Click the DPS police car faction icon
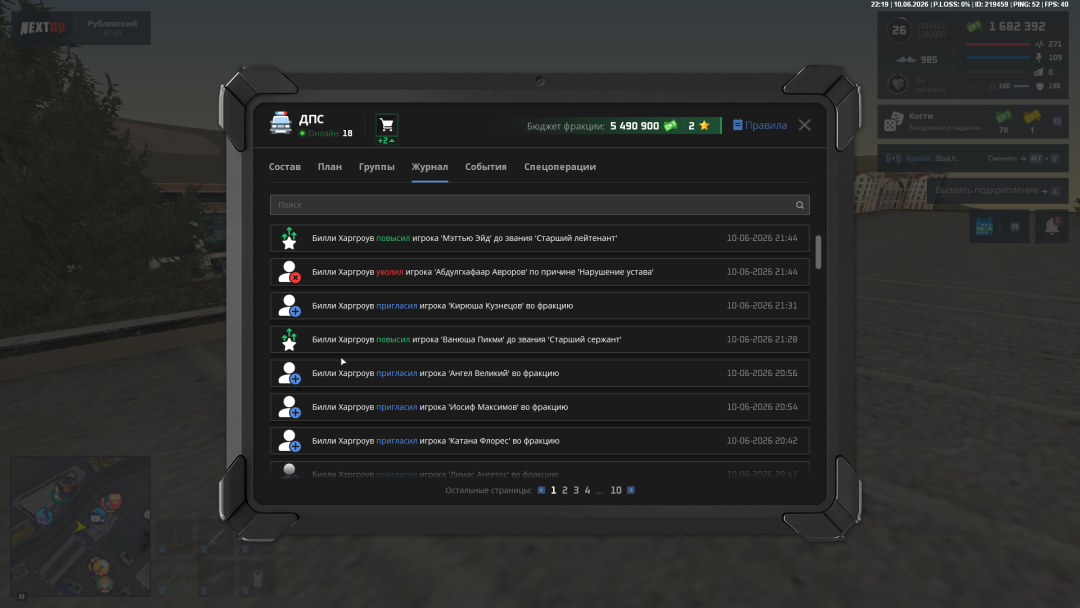 point(280,123)
